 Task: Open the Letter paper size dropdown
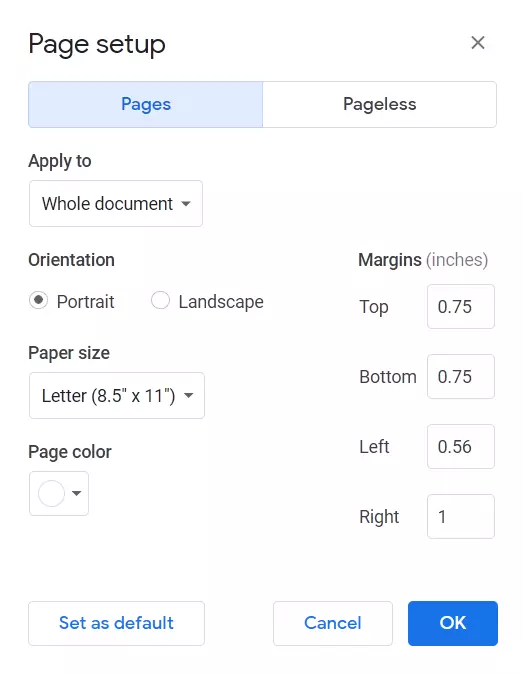pyautogui.click(x=117, y=395)
